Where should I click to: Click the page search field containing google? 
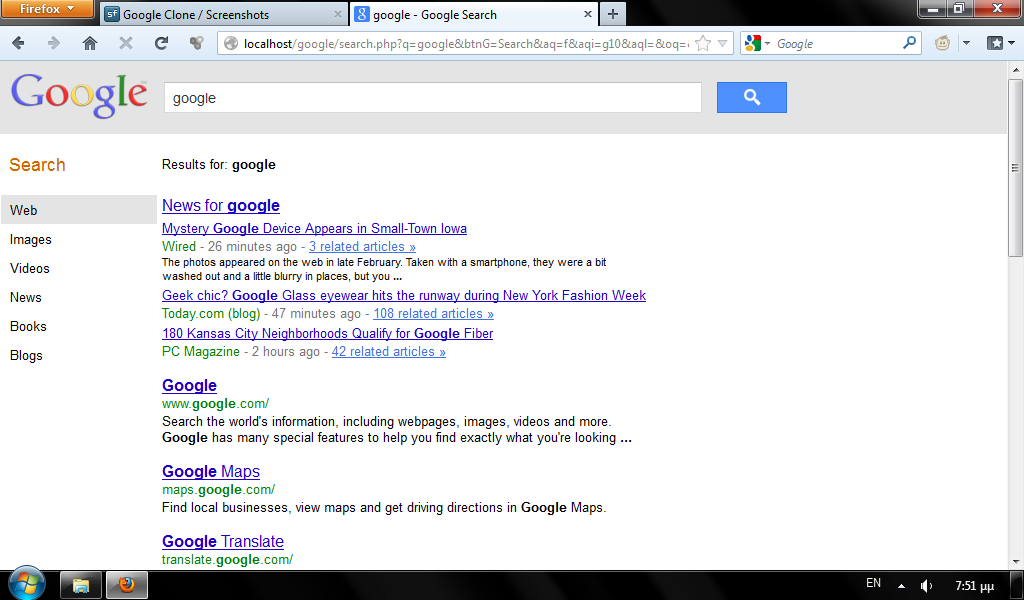pos(432,98)
